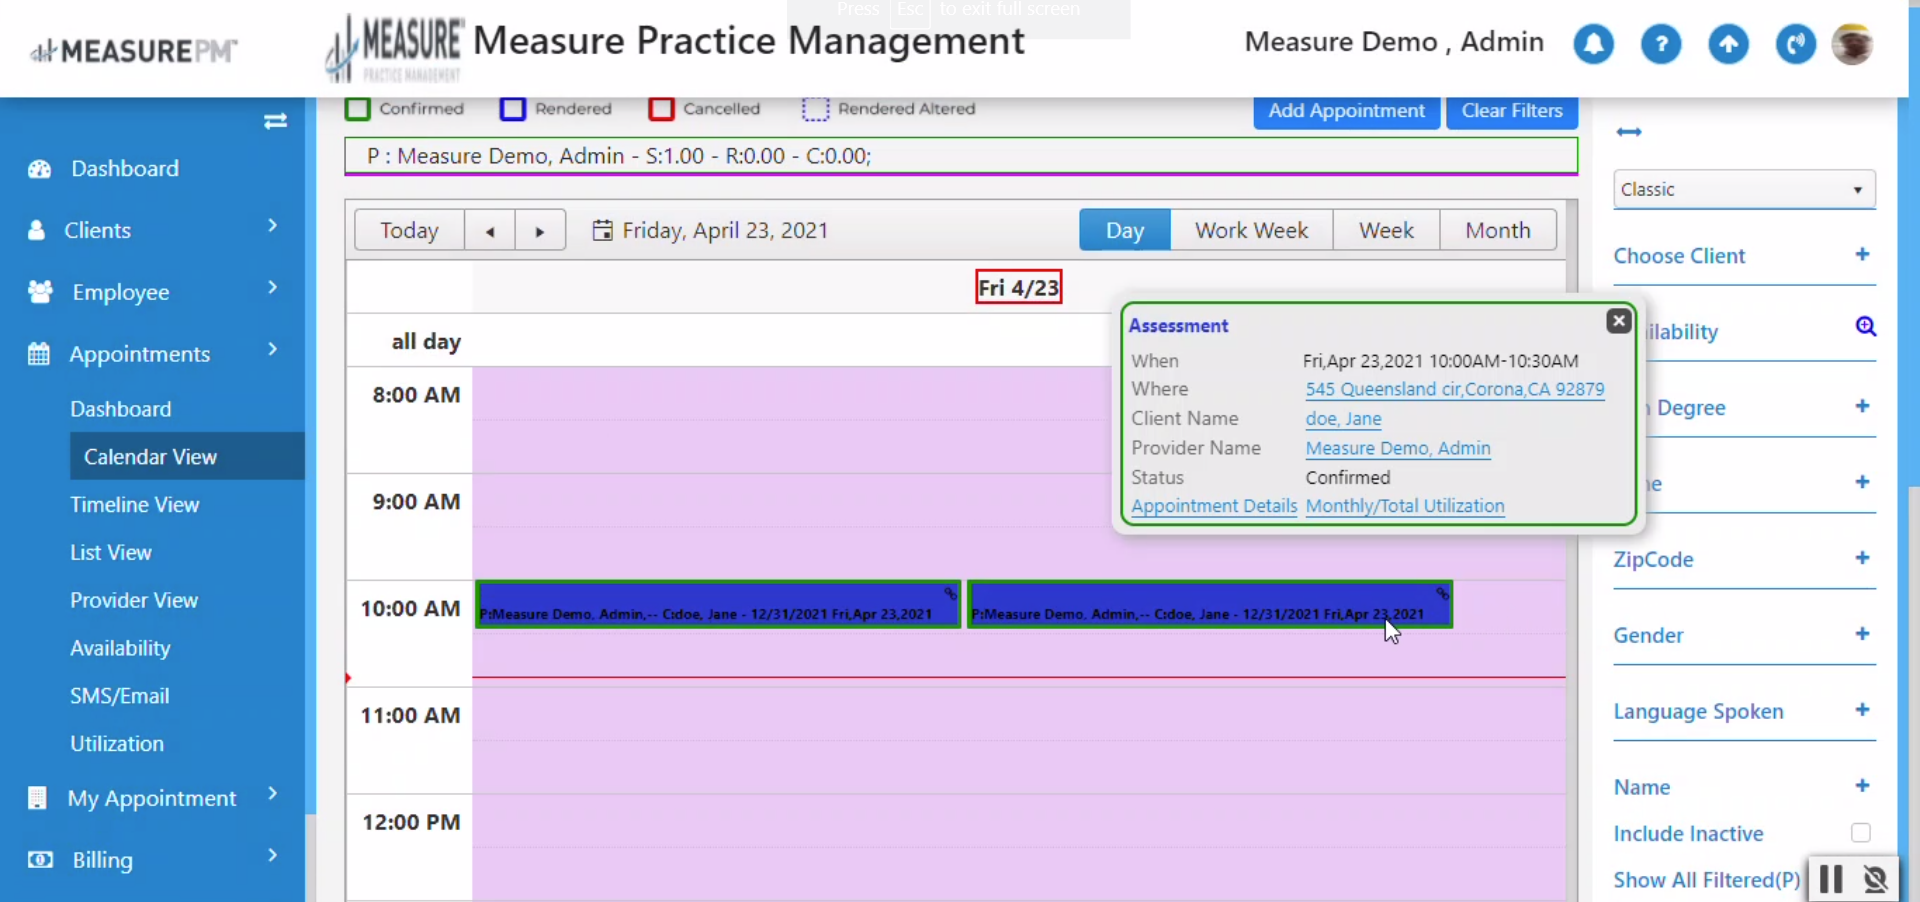Toggle the Cancelled status filter box
Image resolution: width=1920 pixels, height=902 pixels.
coord(661,109)
